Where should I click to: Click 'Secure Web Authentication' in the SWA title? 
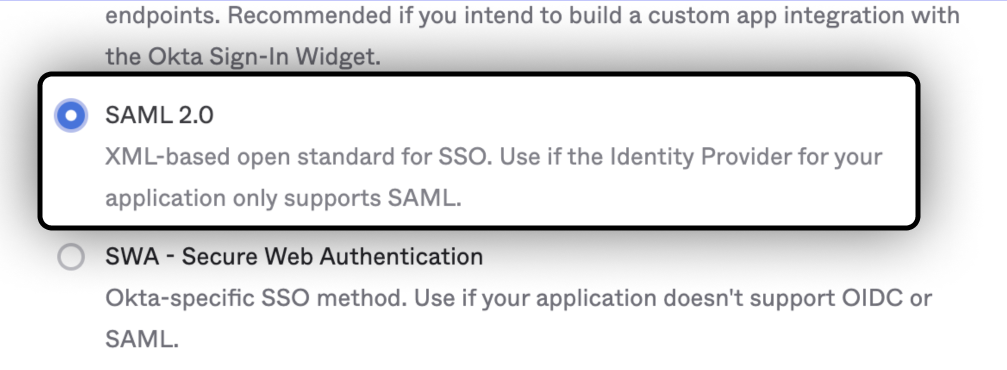point(332,257)
